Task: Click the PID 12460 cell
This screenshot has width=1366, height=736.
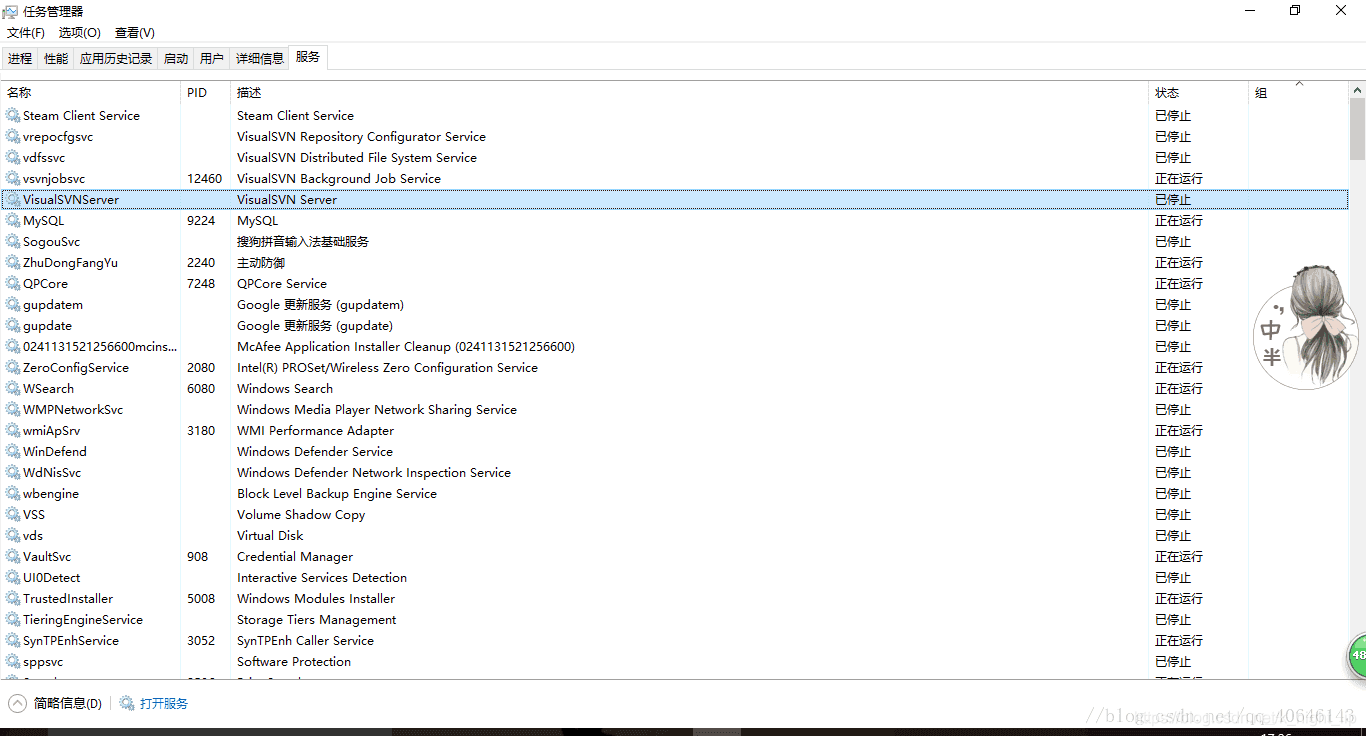Action: click(205, 179)
